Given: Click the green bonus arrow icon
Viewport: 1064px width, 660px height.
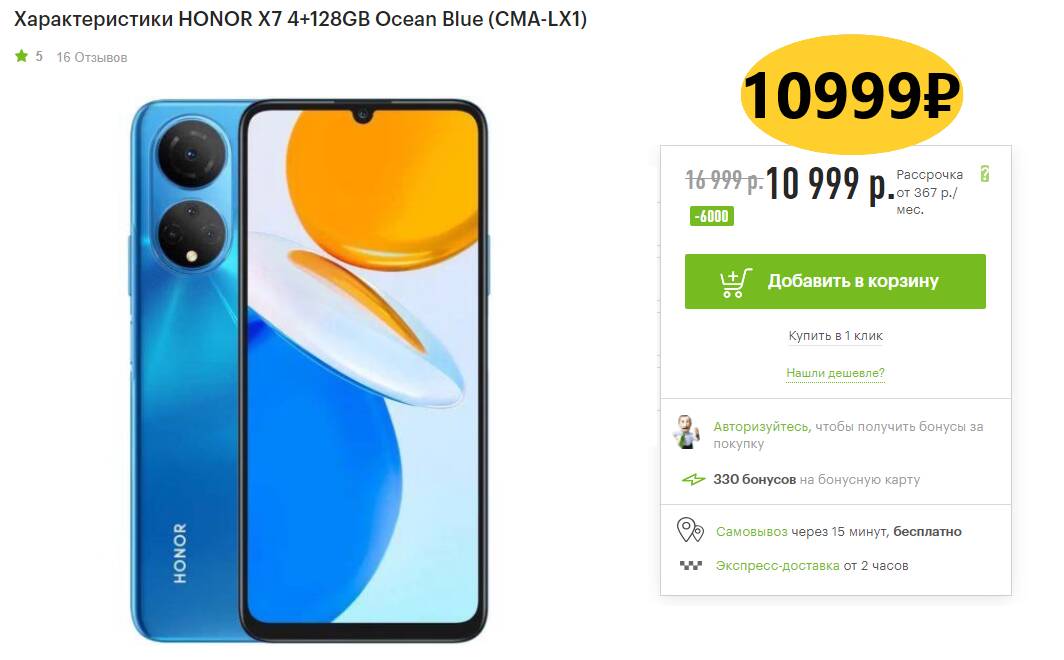Looking at the screenshot, I should (694, 480).
